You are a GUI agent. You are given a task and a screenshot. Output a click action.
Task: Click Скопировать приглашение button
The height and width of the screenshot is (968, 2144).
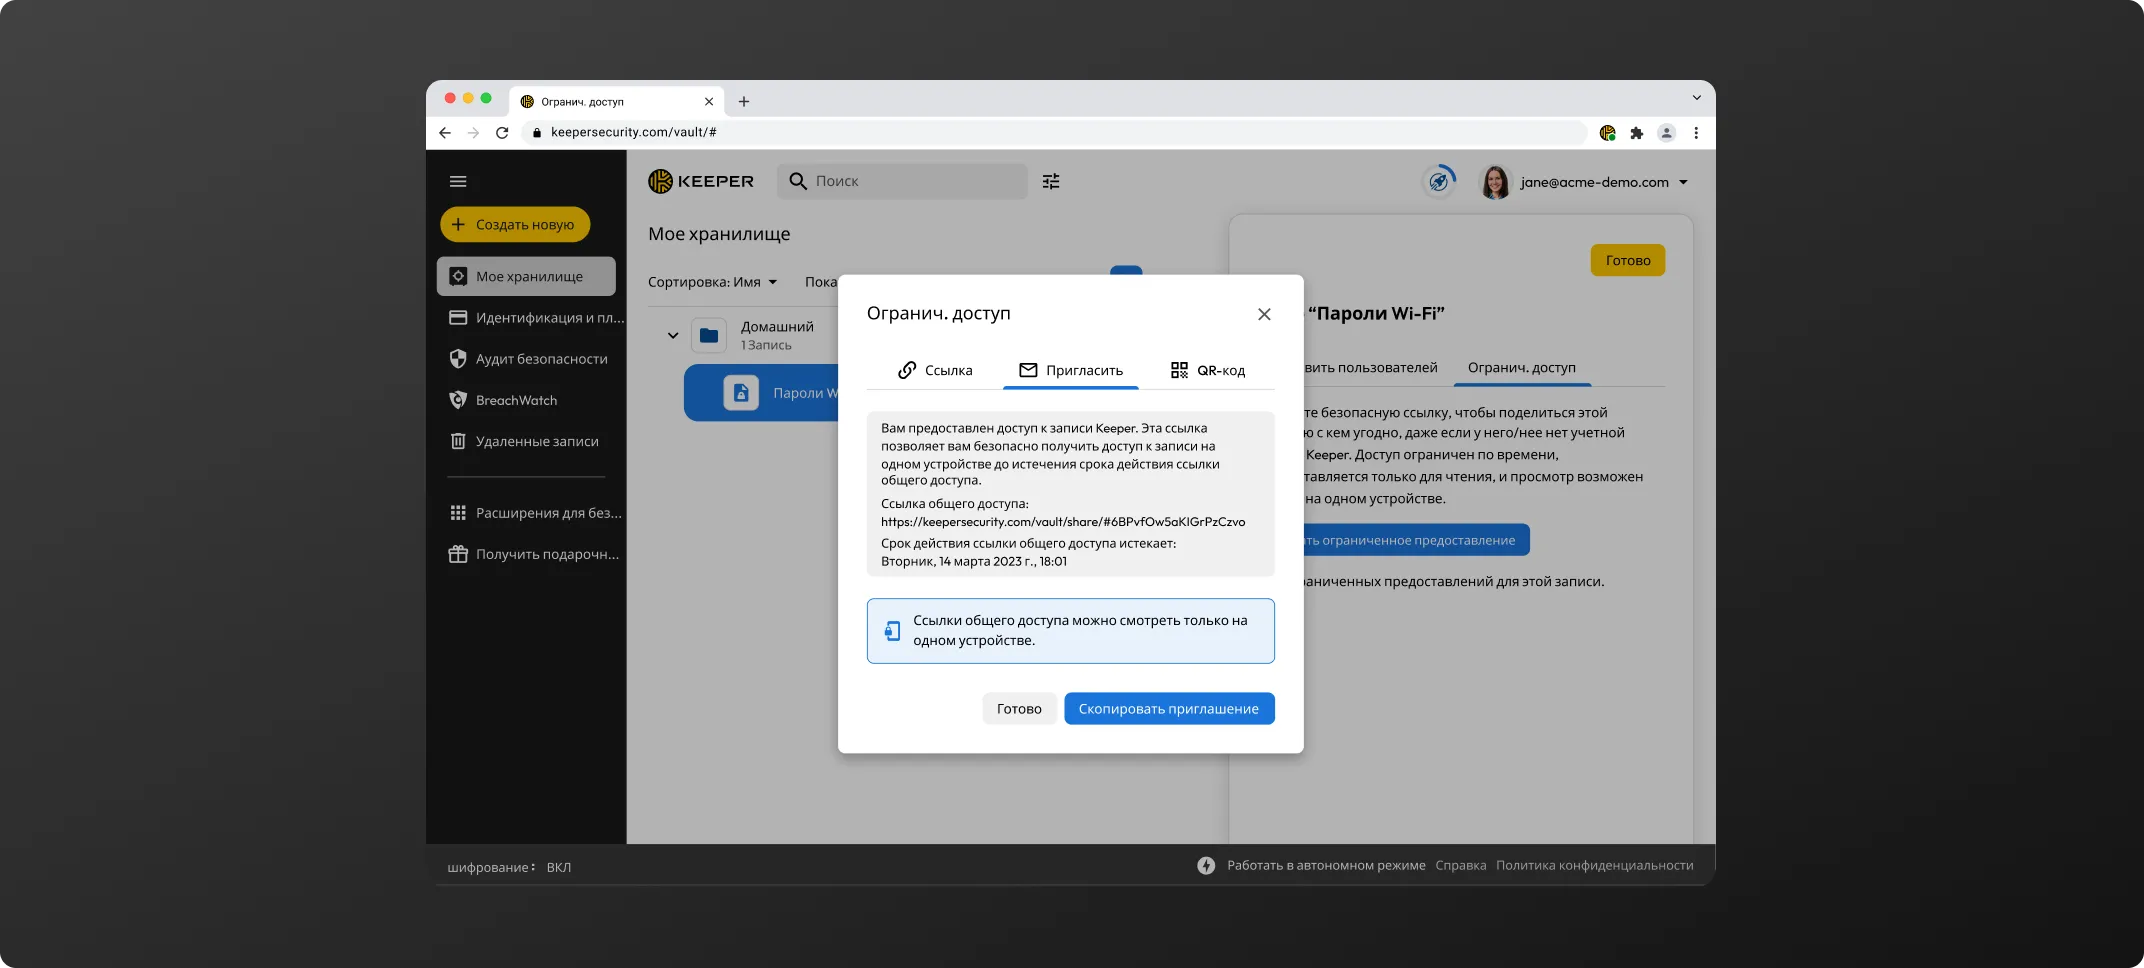pos(1169,709)
